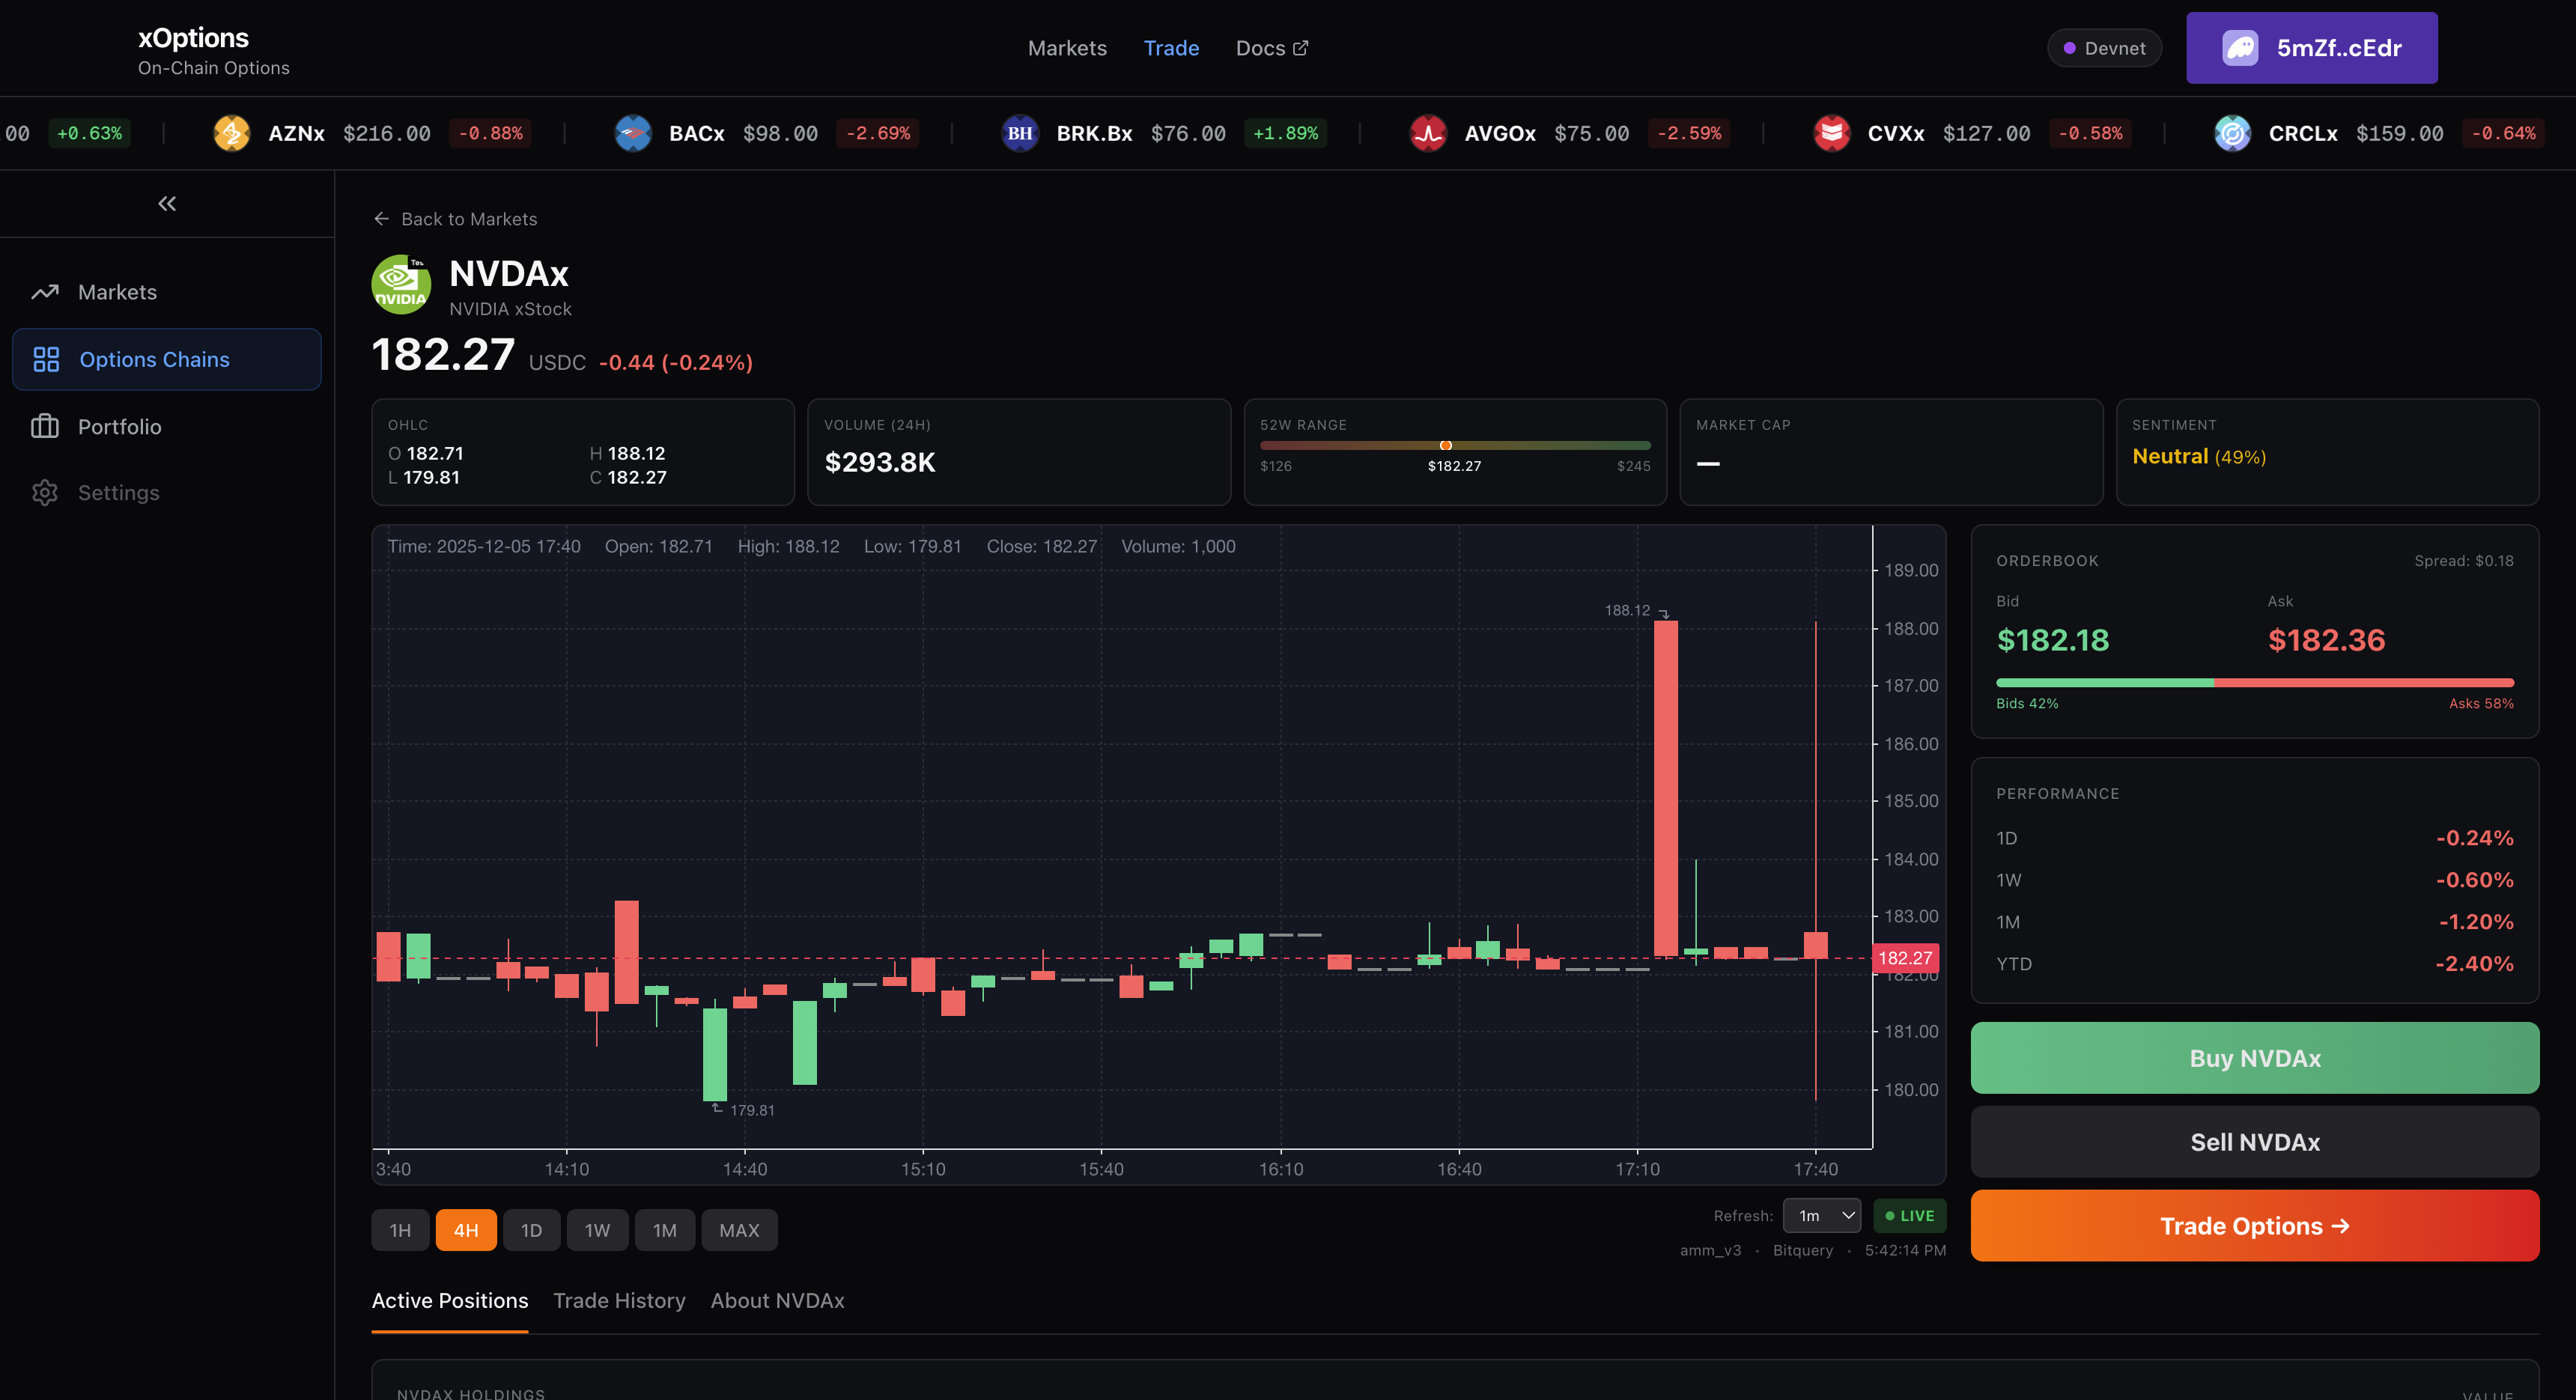Click the Back to Markets arrow icon
This screenshot has height=1400, width=2576.
click(x=381, y=219)
